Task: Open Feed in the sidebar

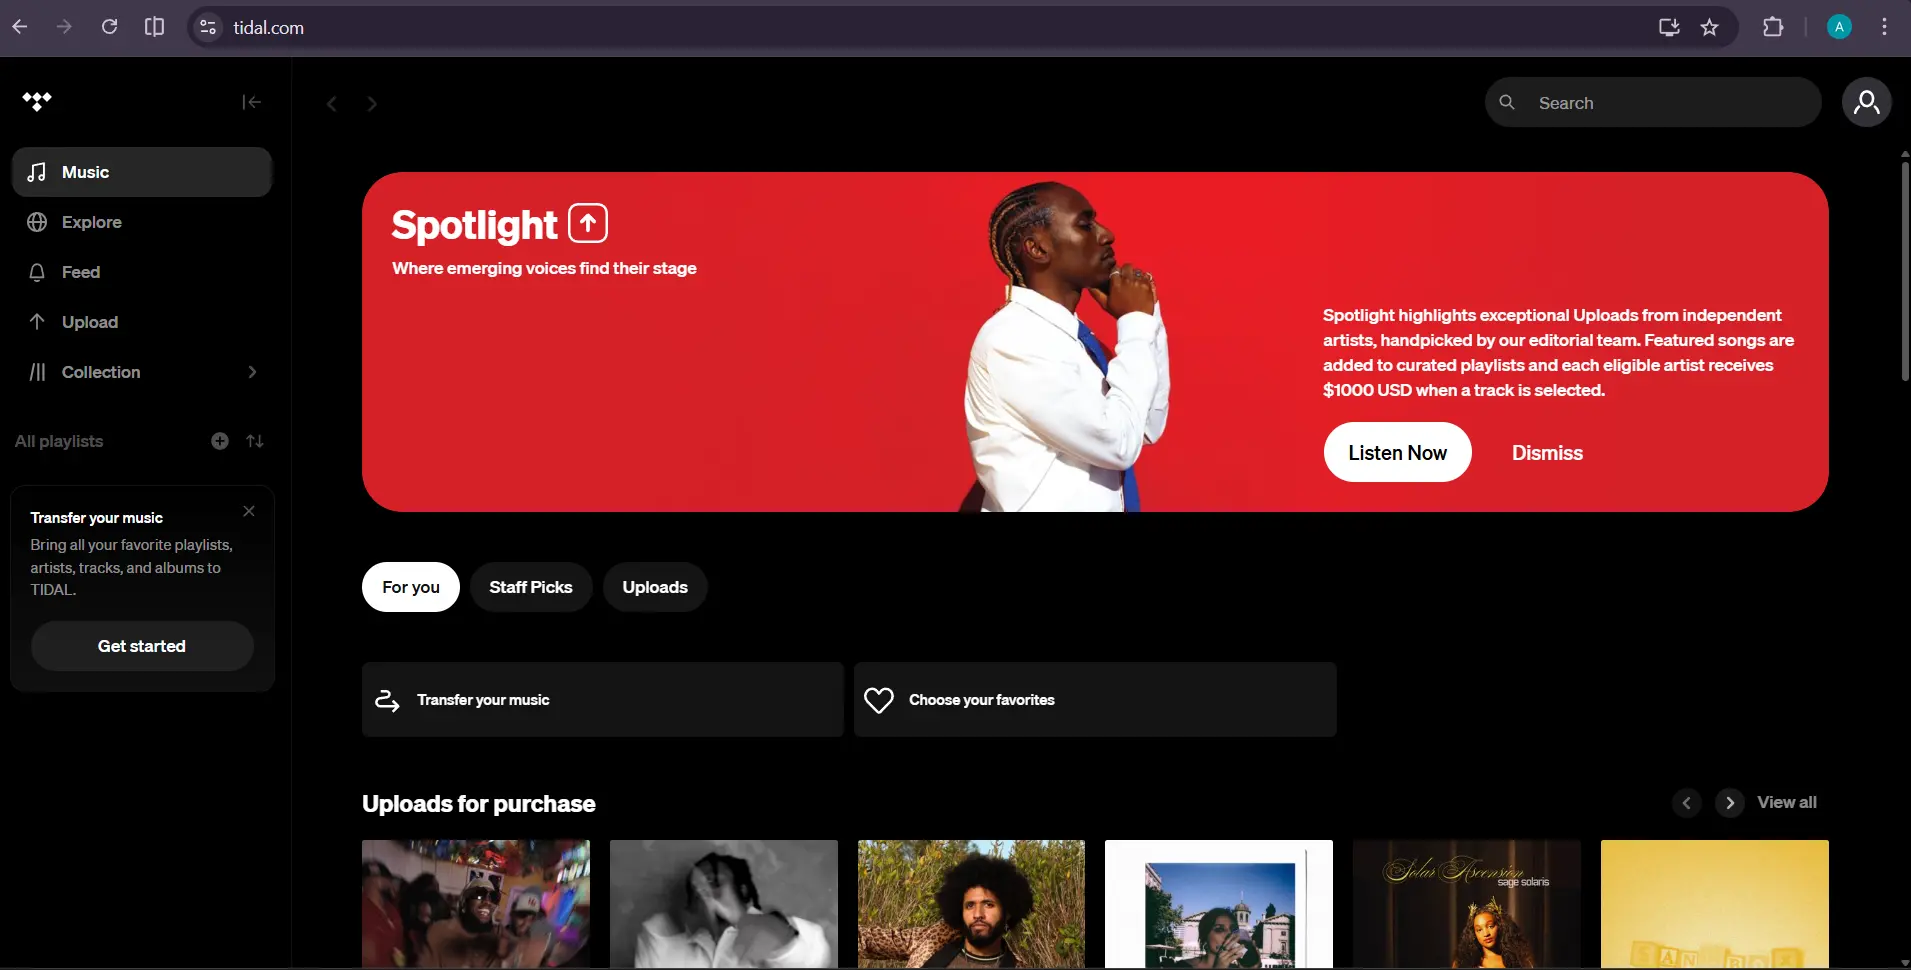Action: pos(142,272)
